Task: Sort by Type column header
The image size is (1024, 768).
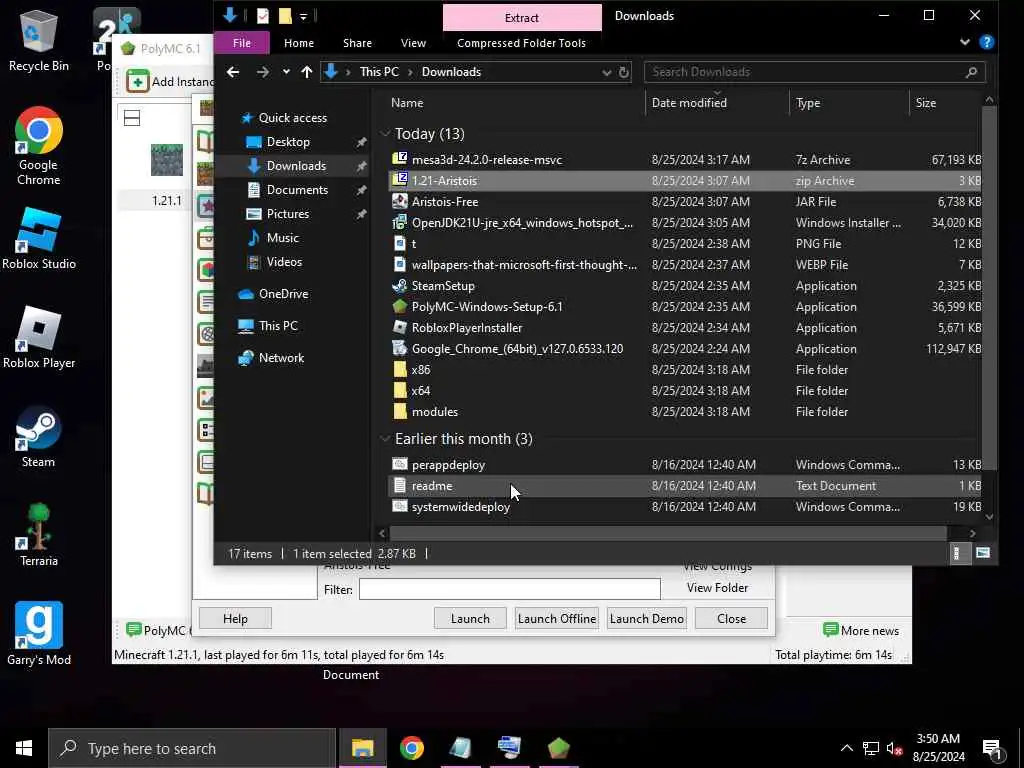Action: tap(808, 103)
